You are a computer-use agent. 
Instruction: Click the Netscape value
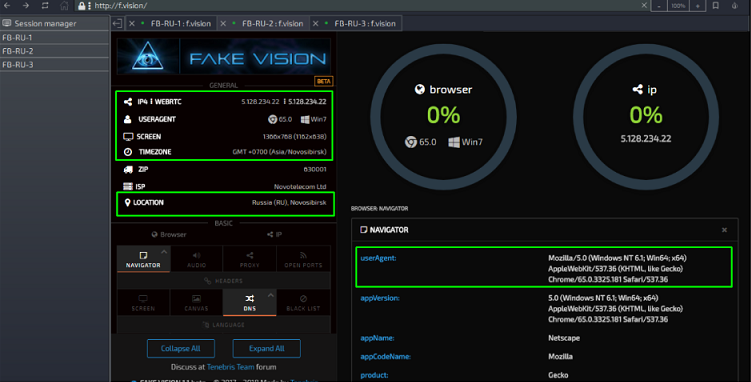pos(564,338)
